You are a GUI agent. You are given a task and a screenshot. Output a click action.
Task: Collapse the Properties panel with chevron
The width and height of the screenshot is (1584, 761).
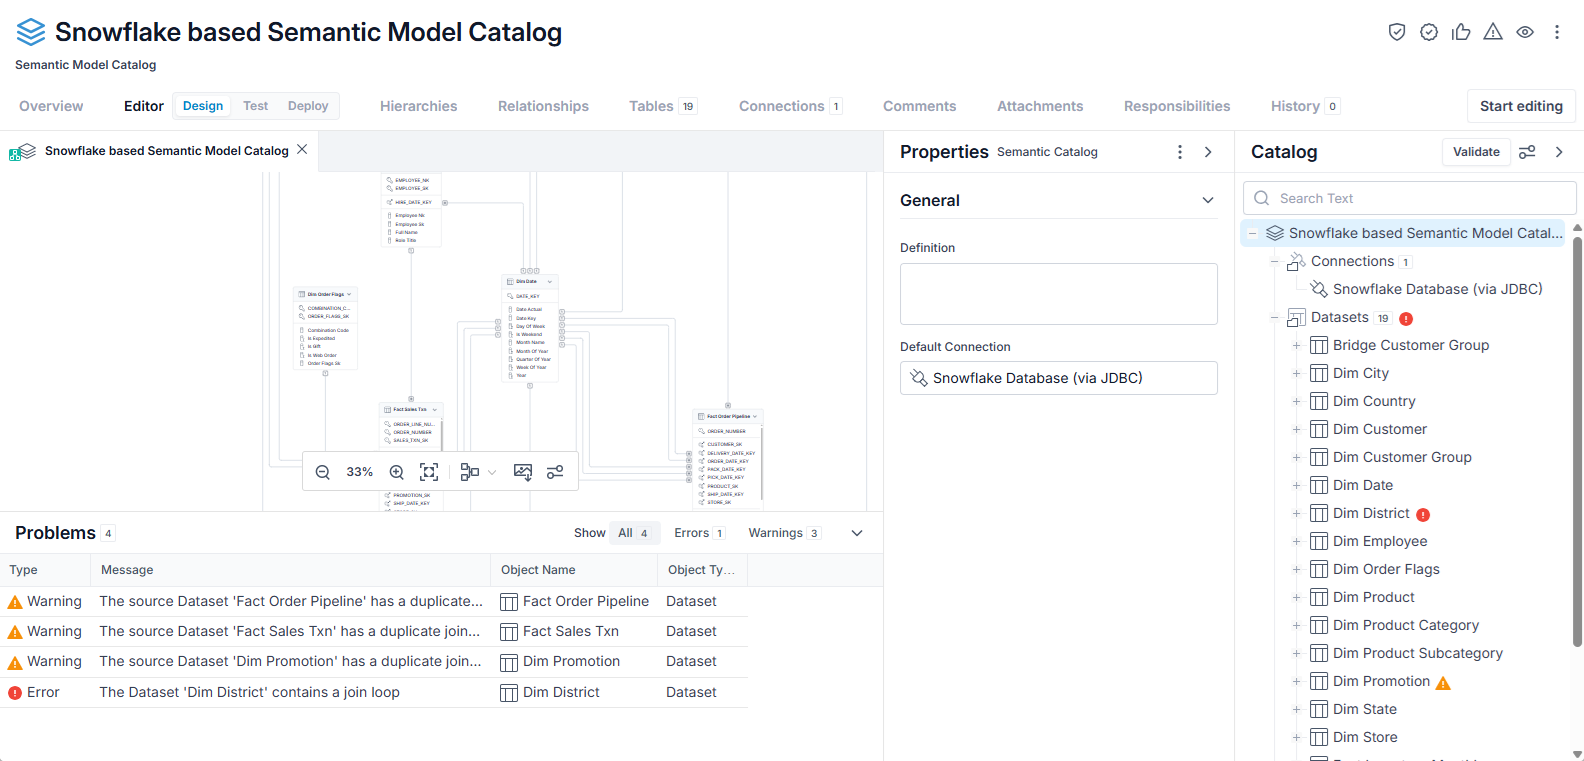[x=1208, y=152]
